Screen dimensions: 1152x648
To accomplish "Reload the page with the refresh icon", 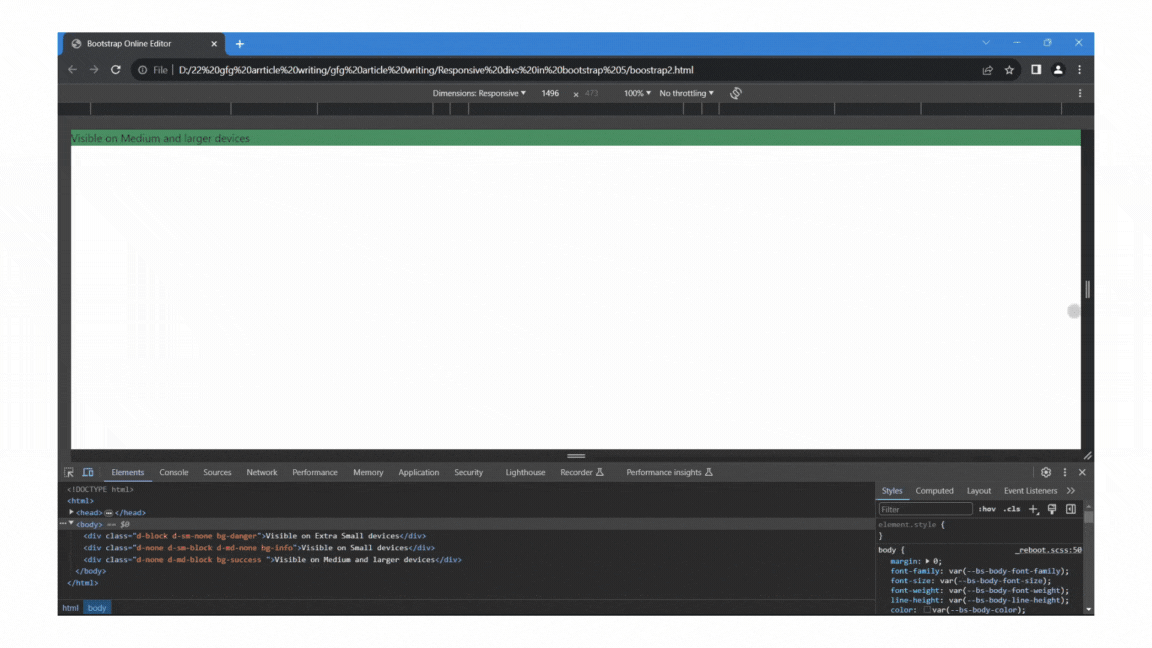I will tap(115, 70).
